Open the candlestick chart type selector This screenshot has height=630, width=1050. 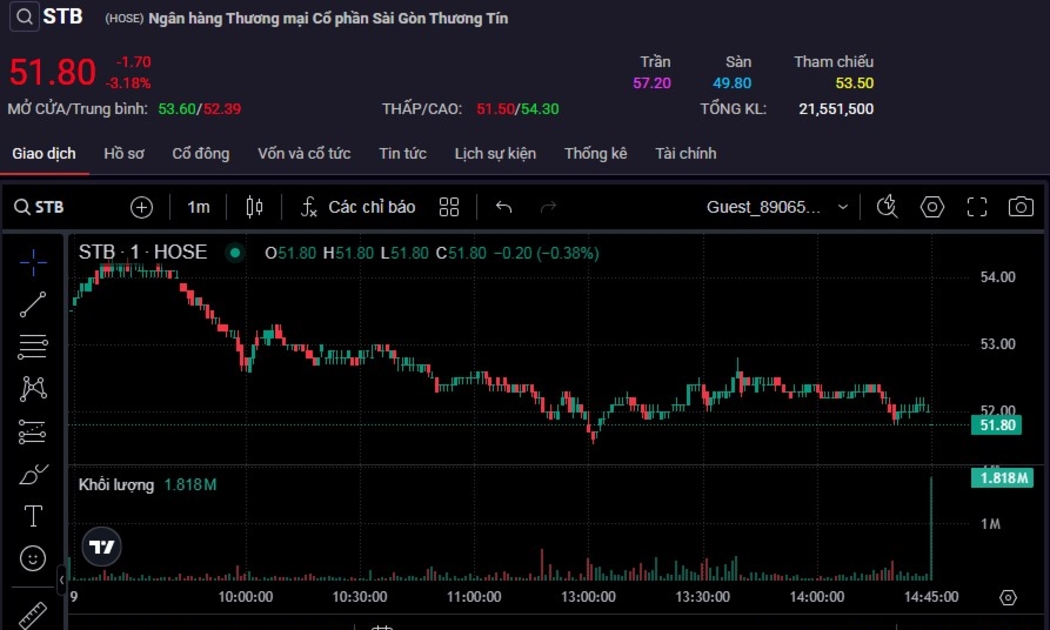point(255,207)
